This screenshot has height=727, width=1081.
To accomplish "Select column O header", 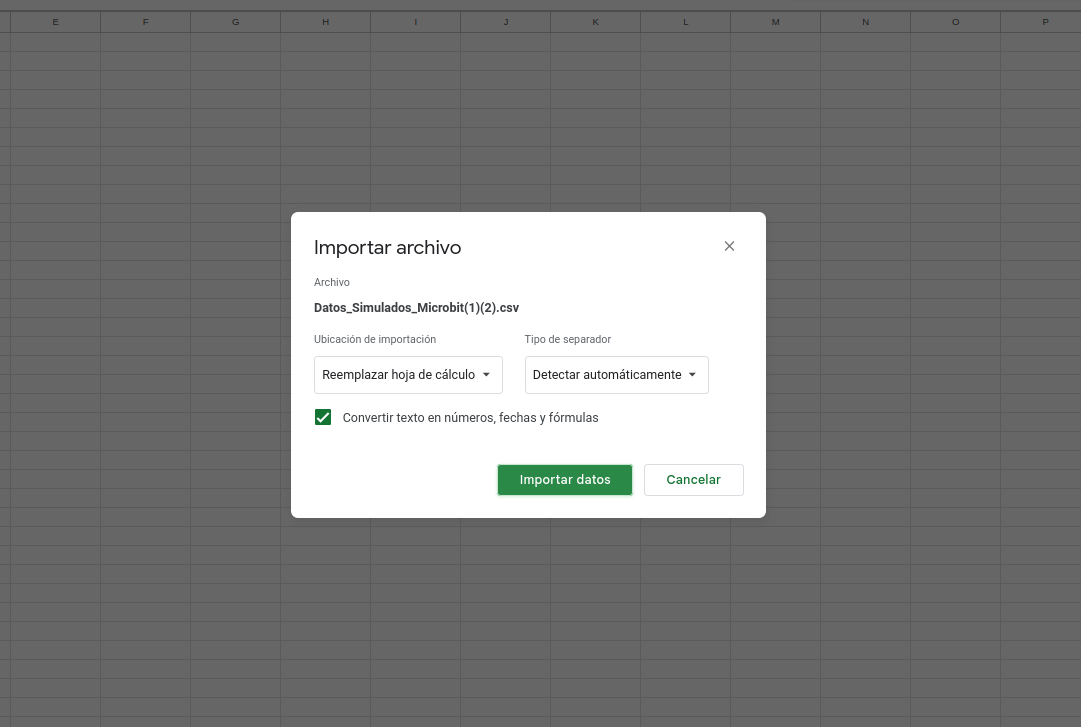I will click(955, 21).
